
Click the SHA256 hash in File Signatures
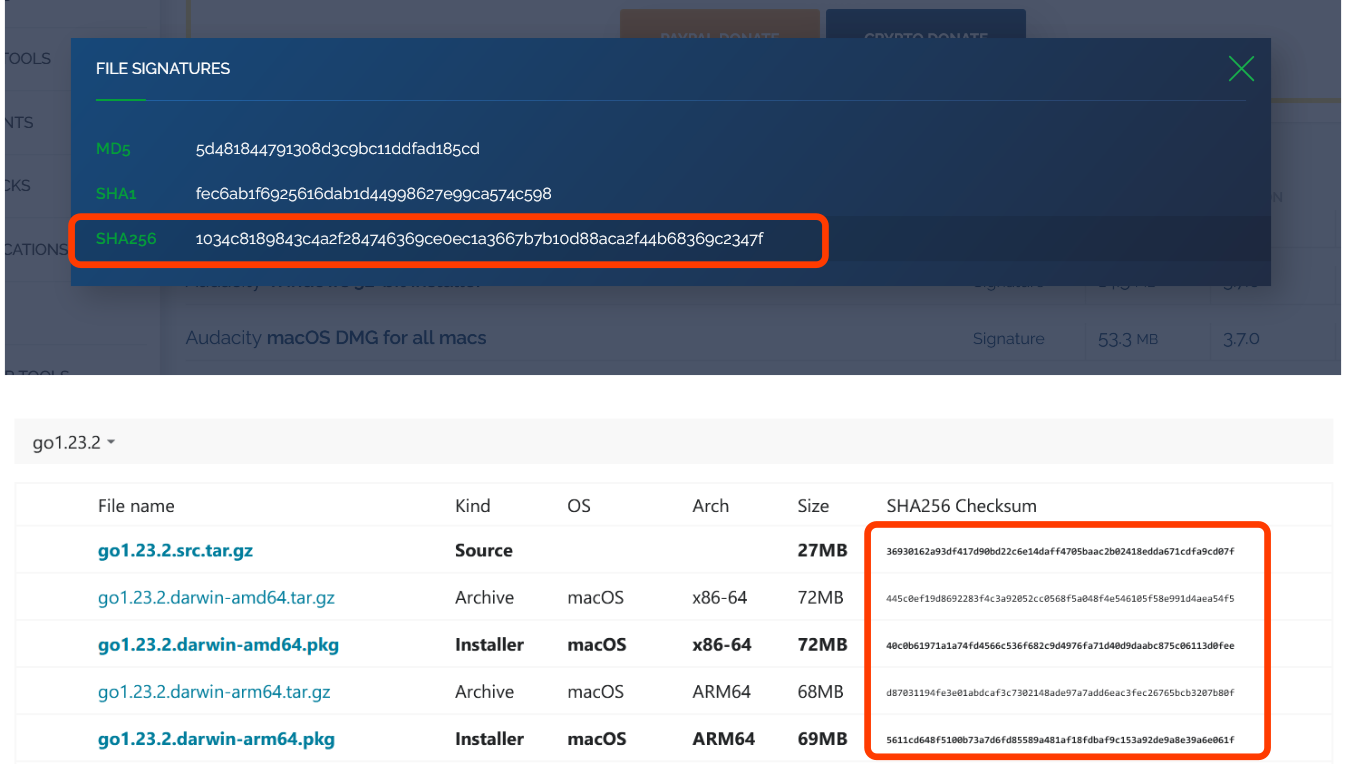tap(479, 239)
